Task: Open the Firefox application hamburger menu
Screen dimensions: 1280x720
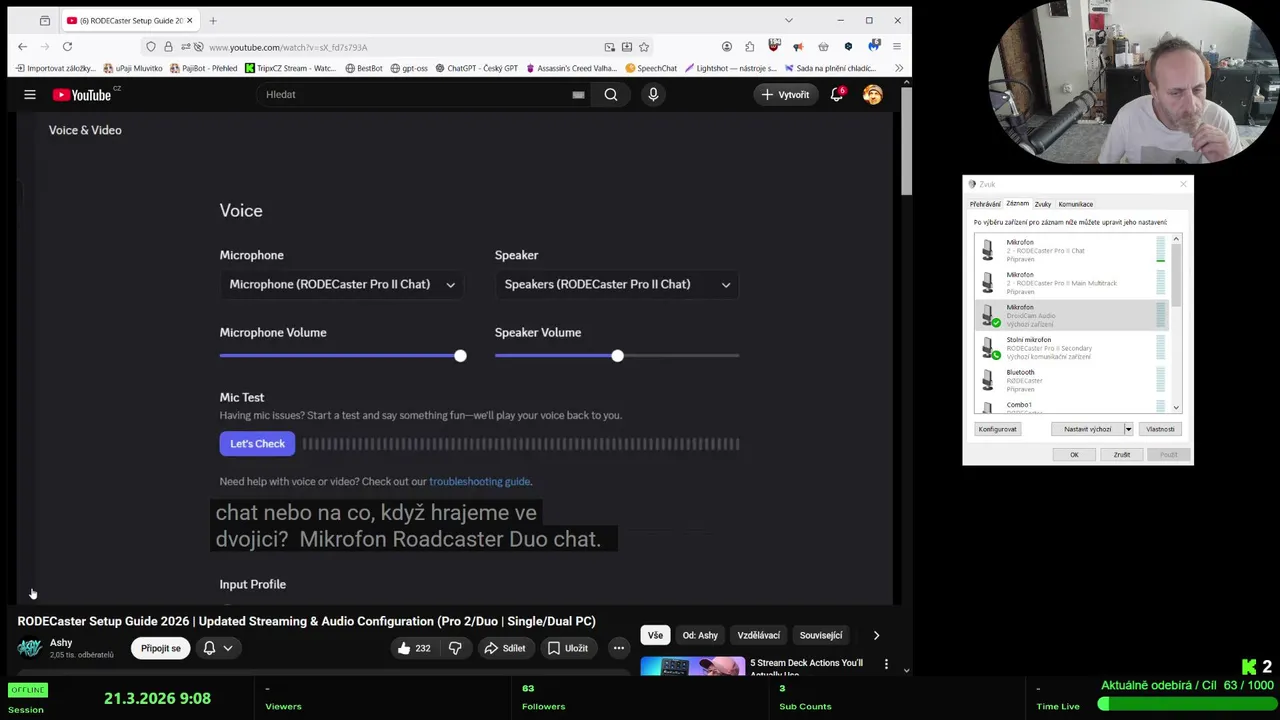Action: [896, 47]
